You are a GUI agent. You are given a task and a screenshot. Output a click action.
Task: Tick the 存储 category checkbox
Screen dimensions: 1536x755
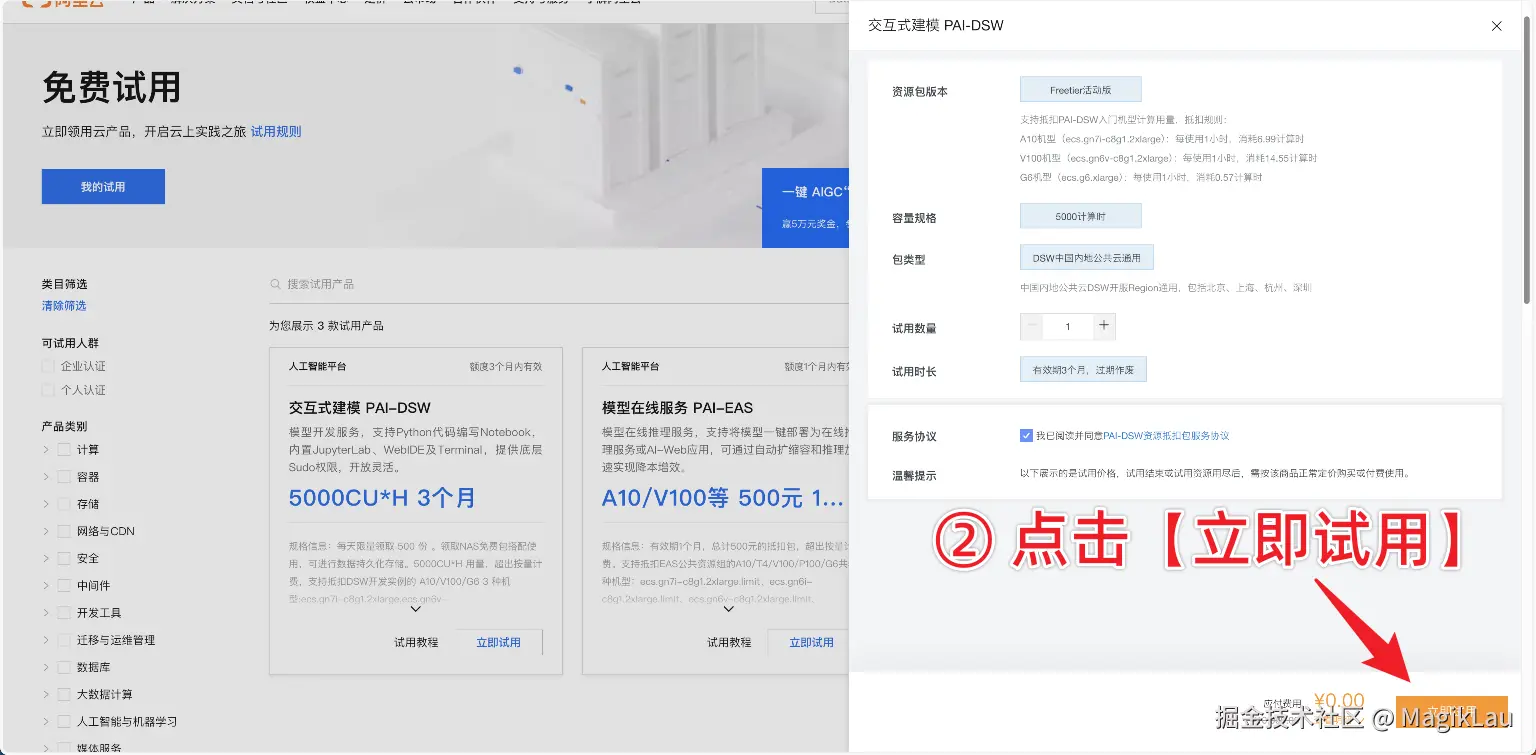[x=64, y=504]
